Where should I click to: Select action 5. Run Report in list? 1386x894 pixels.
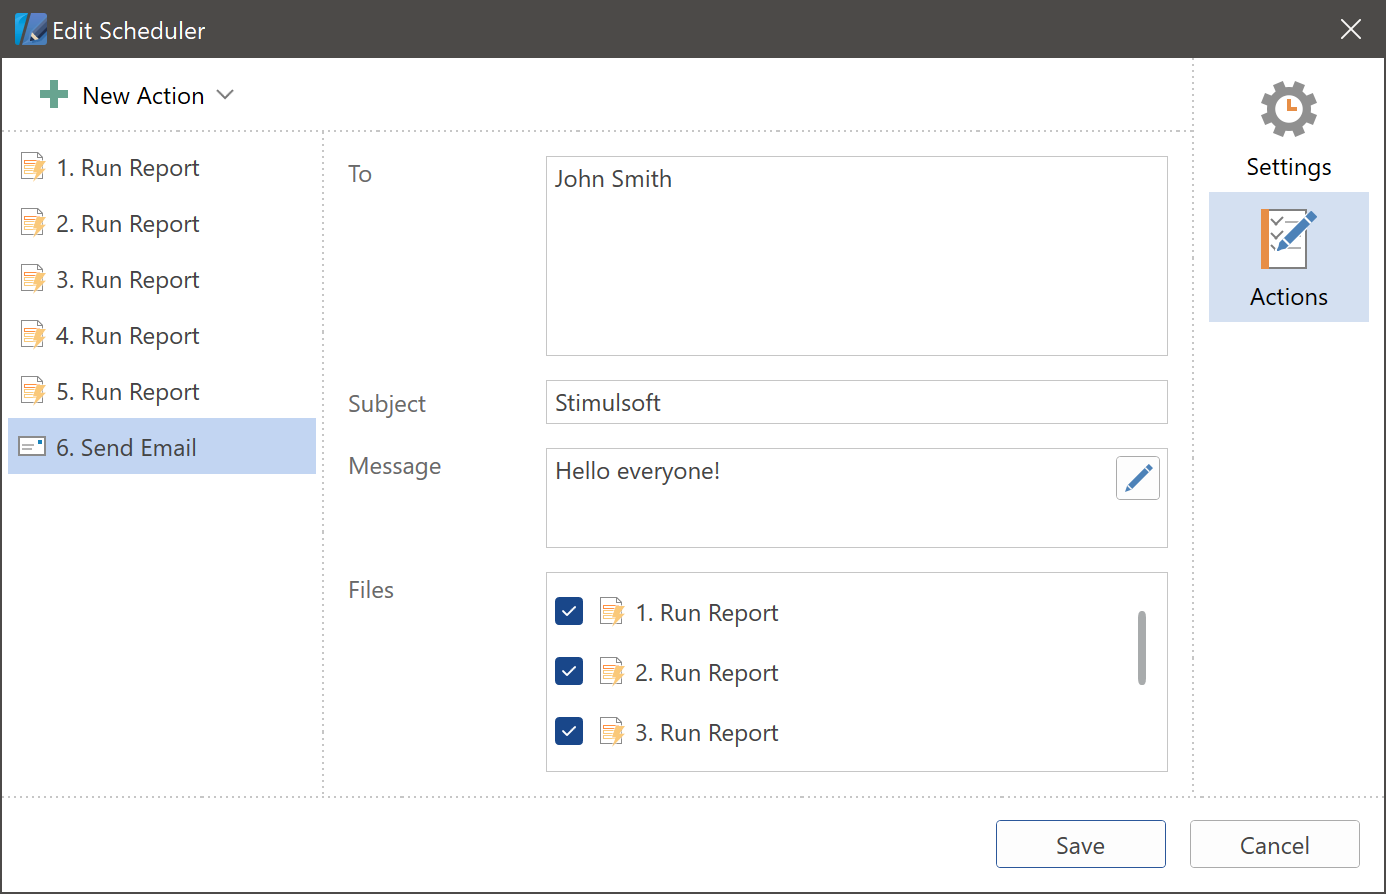coord(162,391)
